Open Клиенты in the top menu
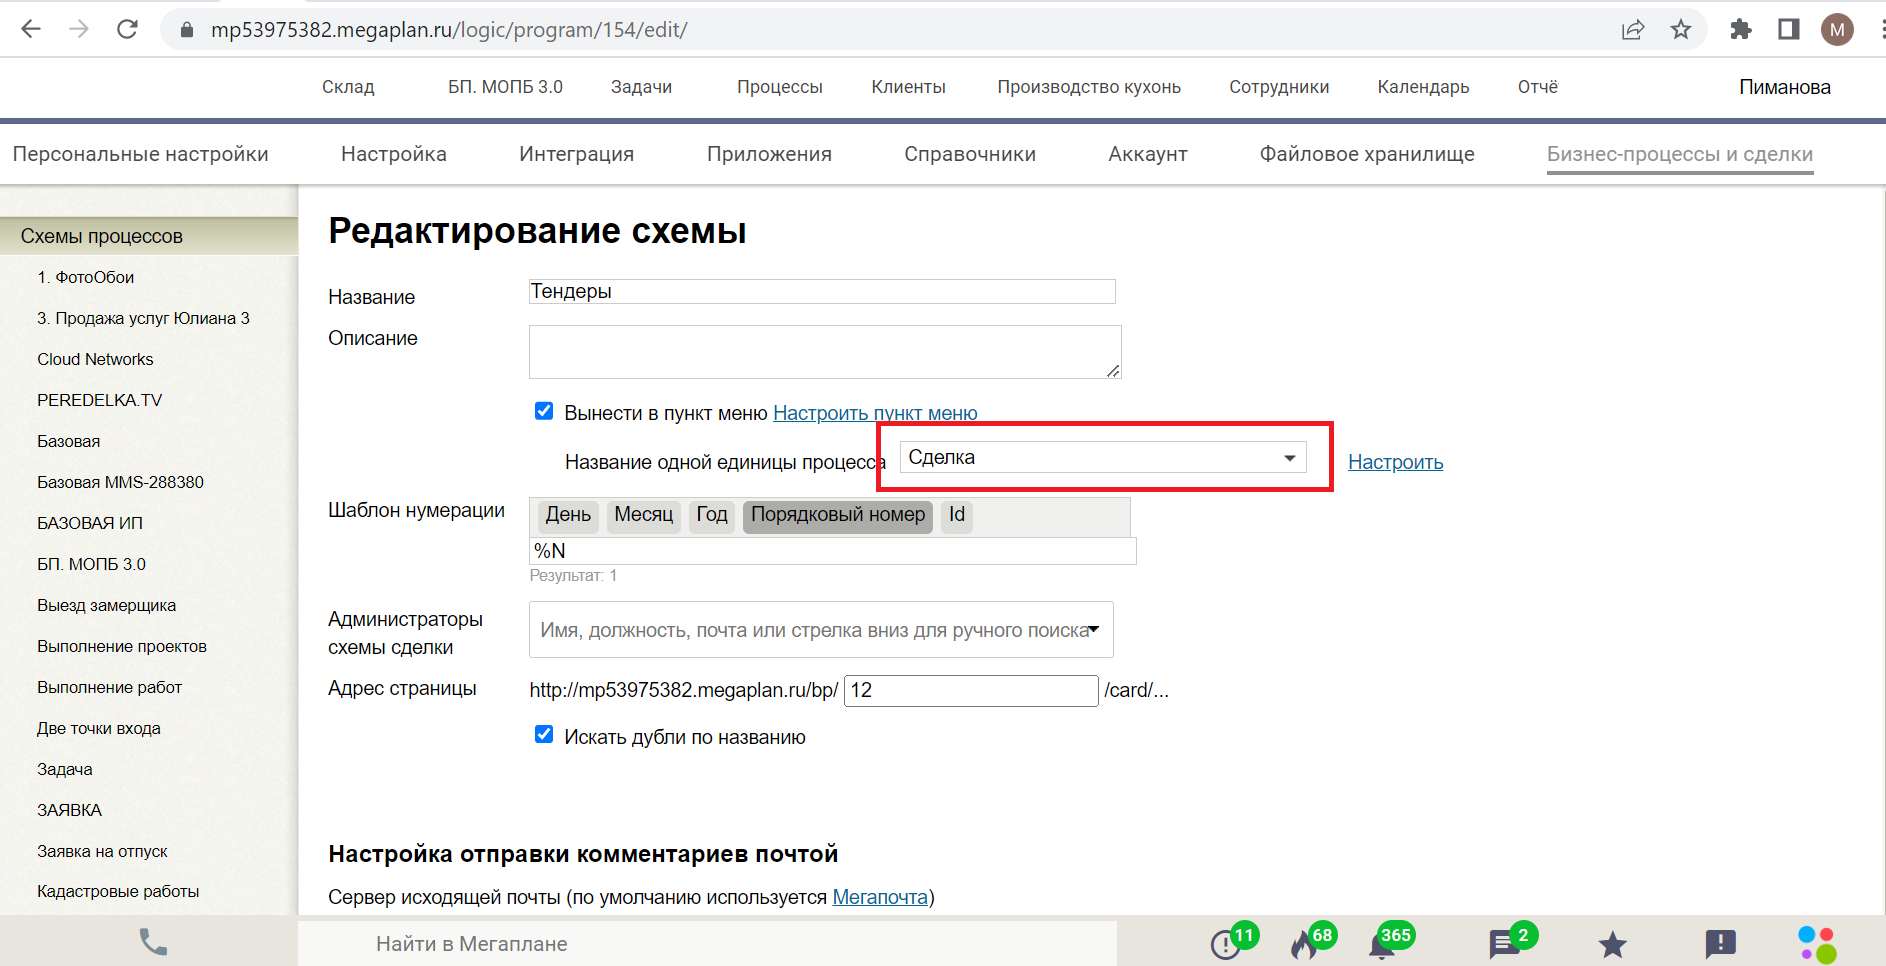This screenshot has height=966, width=1886. click(x=908, y=87)
